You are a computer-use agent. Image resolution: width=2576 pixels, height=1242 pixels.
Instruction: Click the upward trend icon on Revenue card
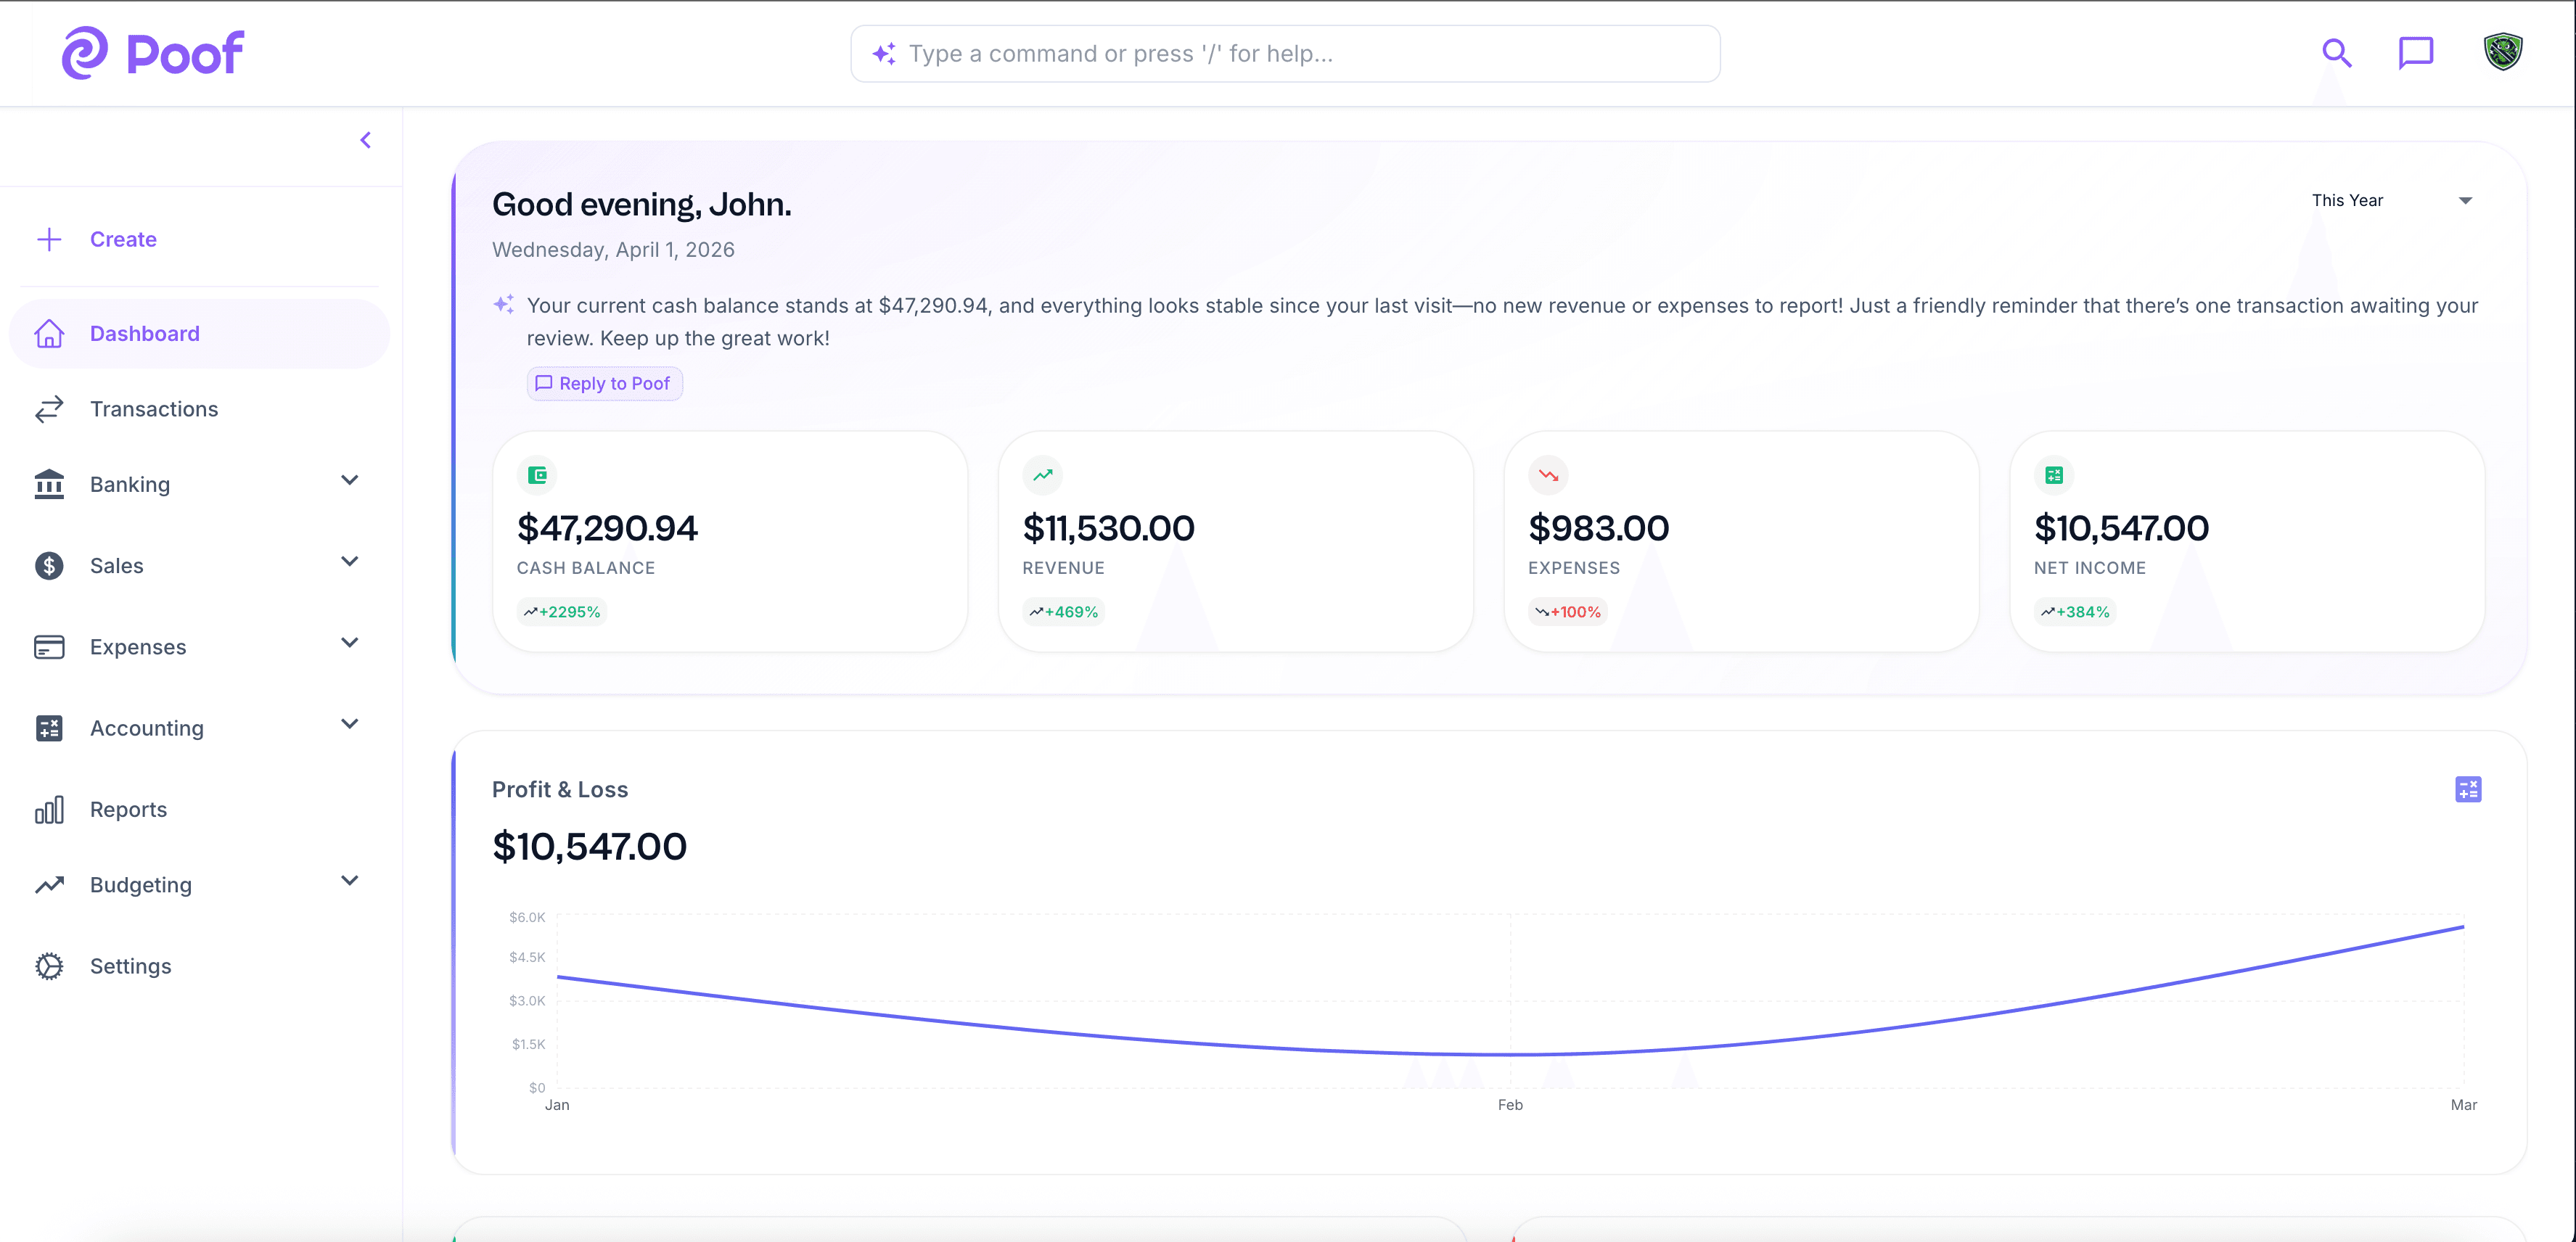pyautogui.click(x=1042, y=475)
